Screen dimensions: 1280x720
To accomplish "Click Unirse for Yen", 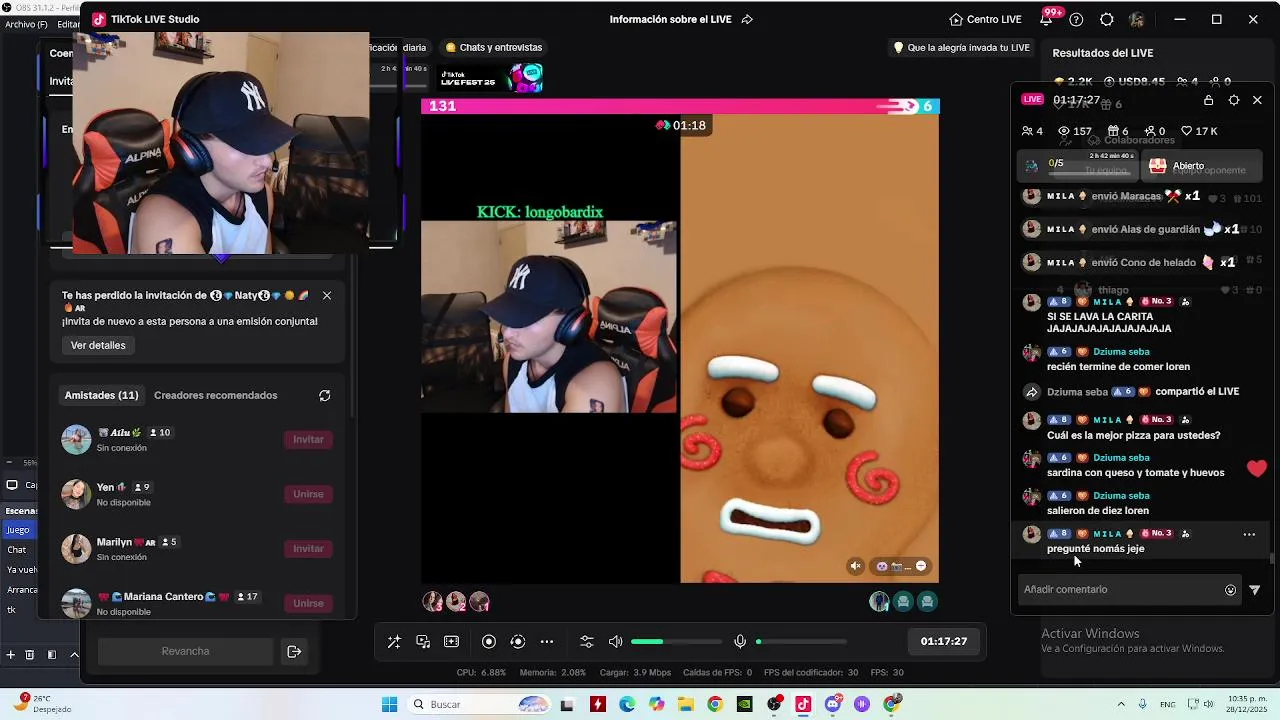I will coord(308,494).
